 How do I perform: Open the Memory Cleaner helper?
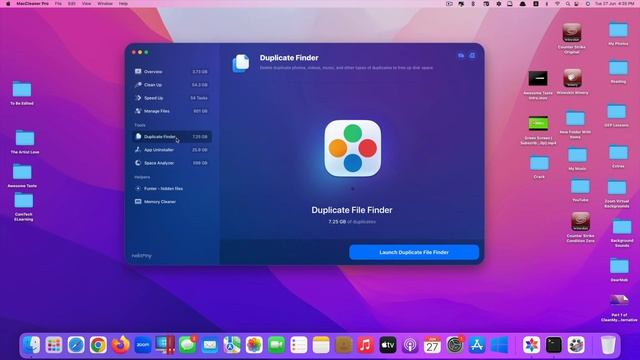[171, 202]
